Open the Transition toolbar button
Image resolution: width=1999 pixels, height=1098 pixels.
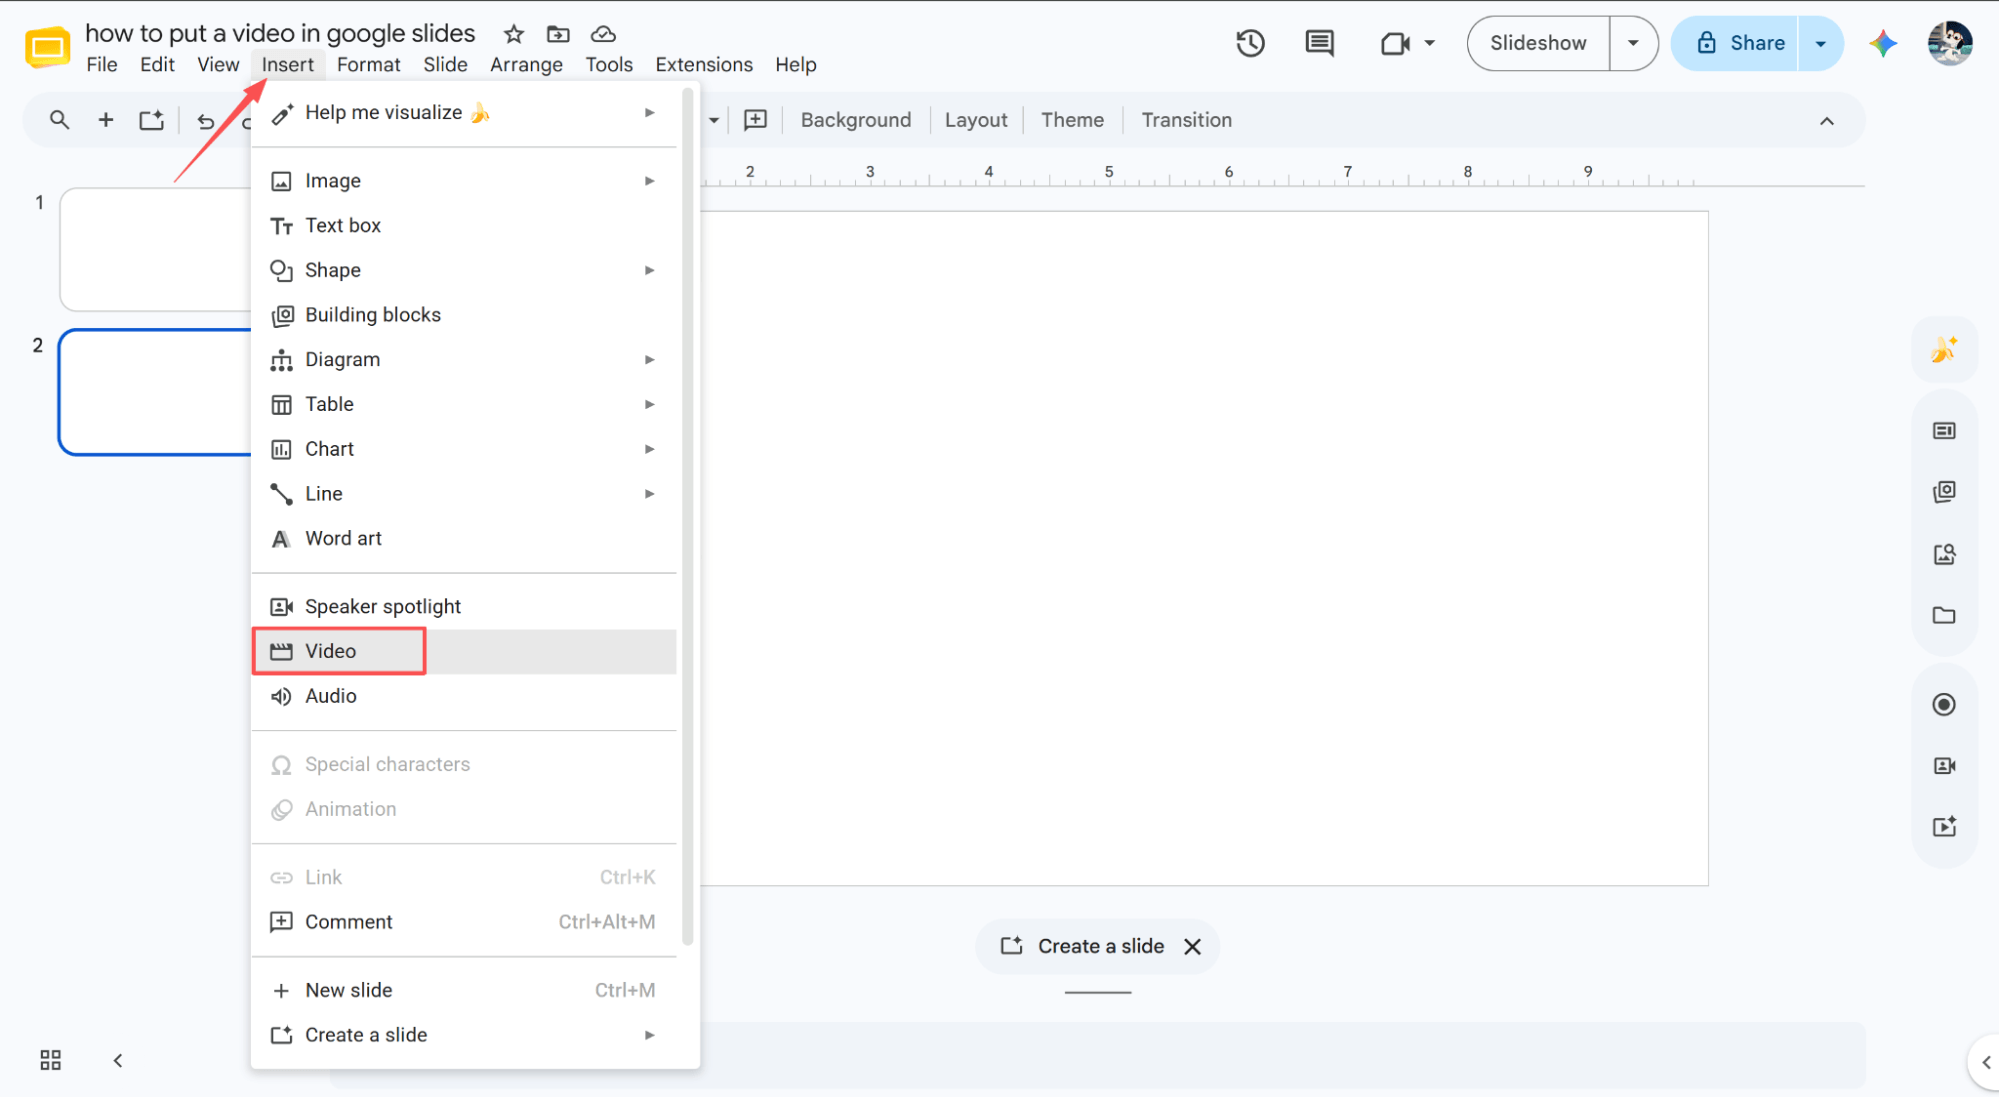pos(1187,120)
